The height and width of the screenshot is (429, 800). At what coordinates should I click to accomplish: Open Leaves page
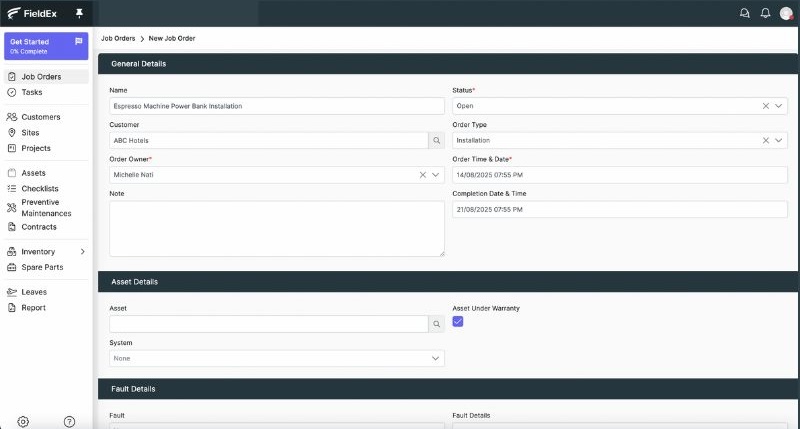pos(46,292)
